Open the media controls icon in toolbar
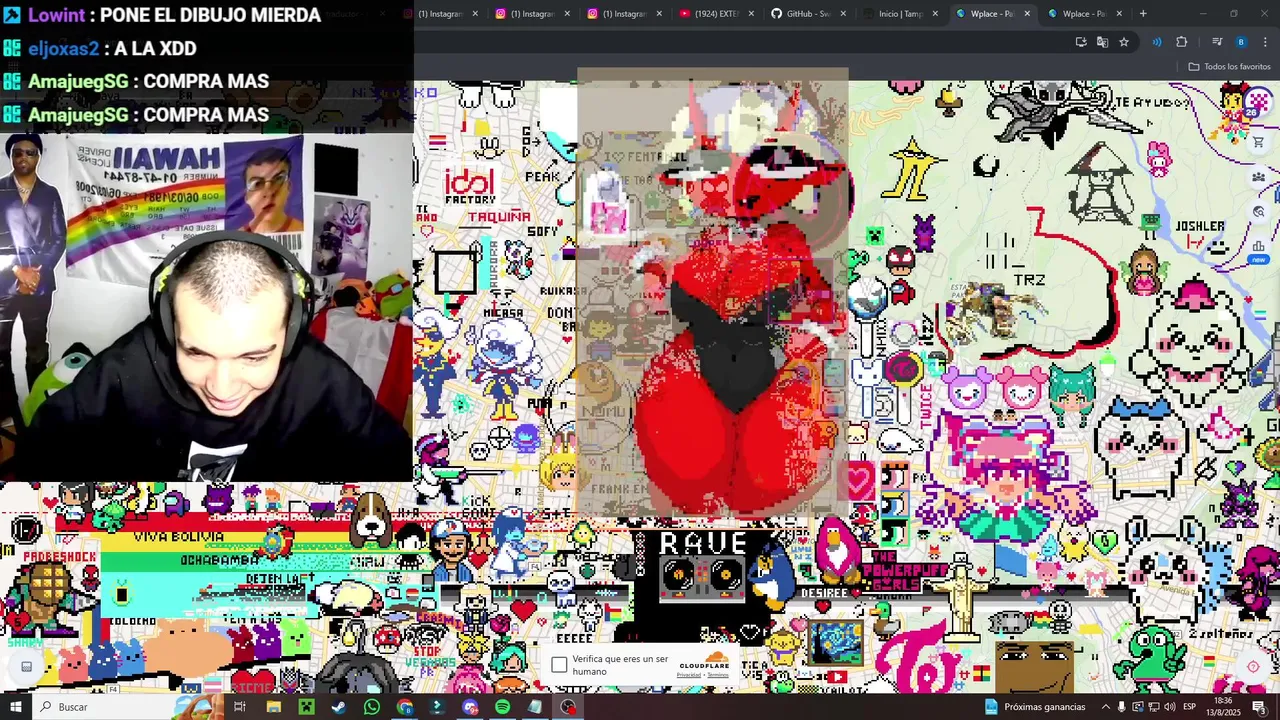 [1217, 42]
